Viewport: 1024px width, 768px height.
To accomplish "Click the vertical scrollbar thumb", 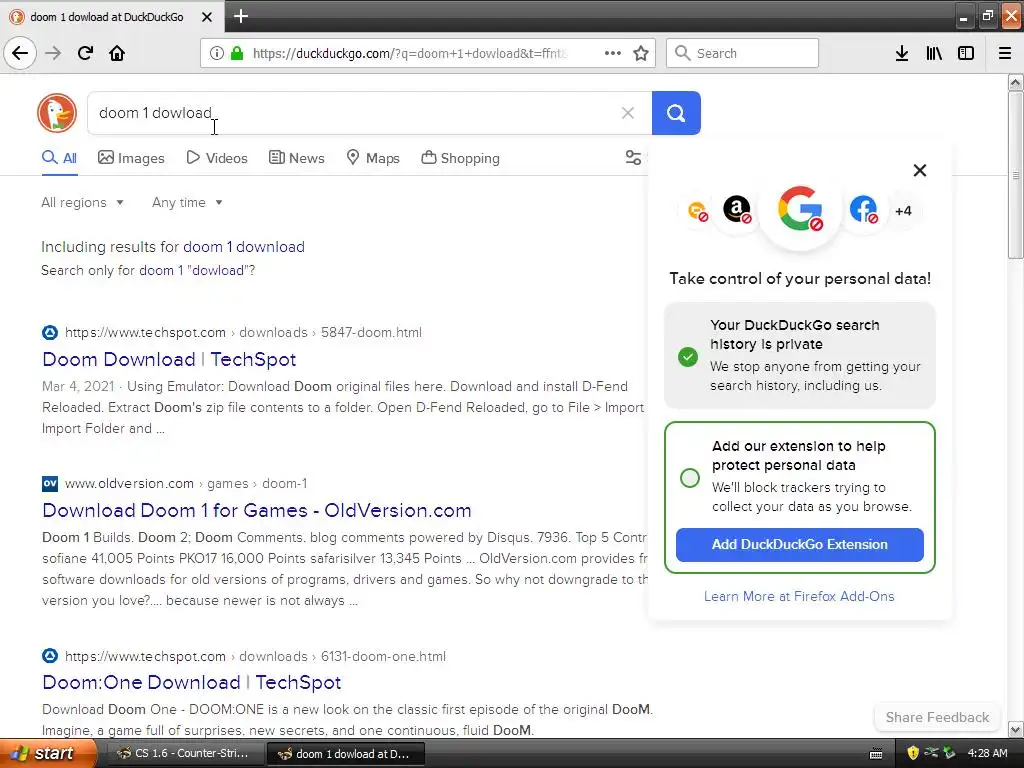I will [1015, 175].
